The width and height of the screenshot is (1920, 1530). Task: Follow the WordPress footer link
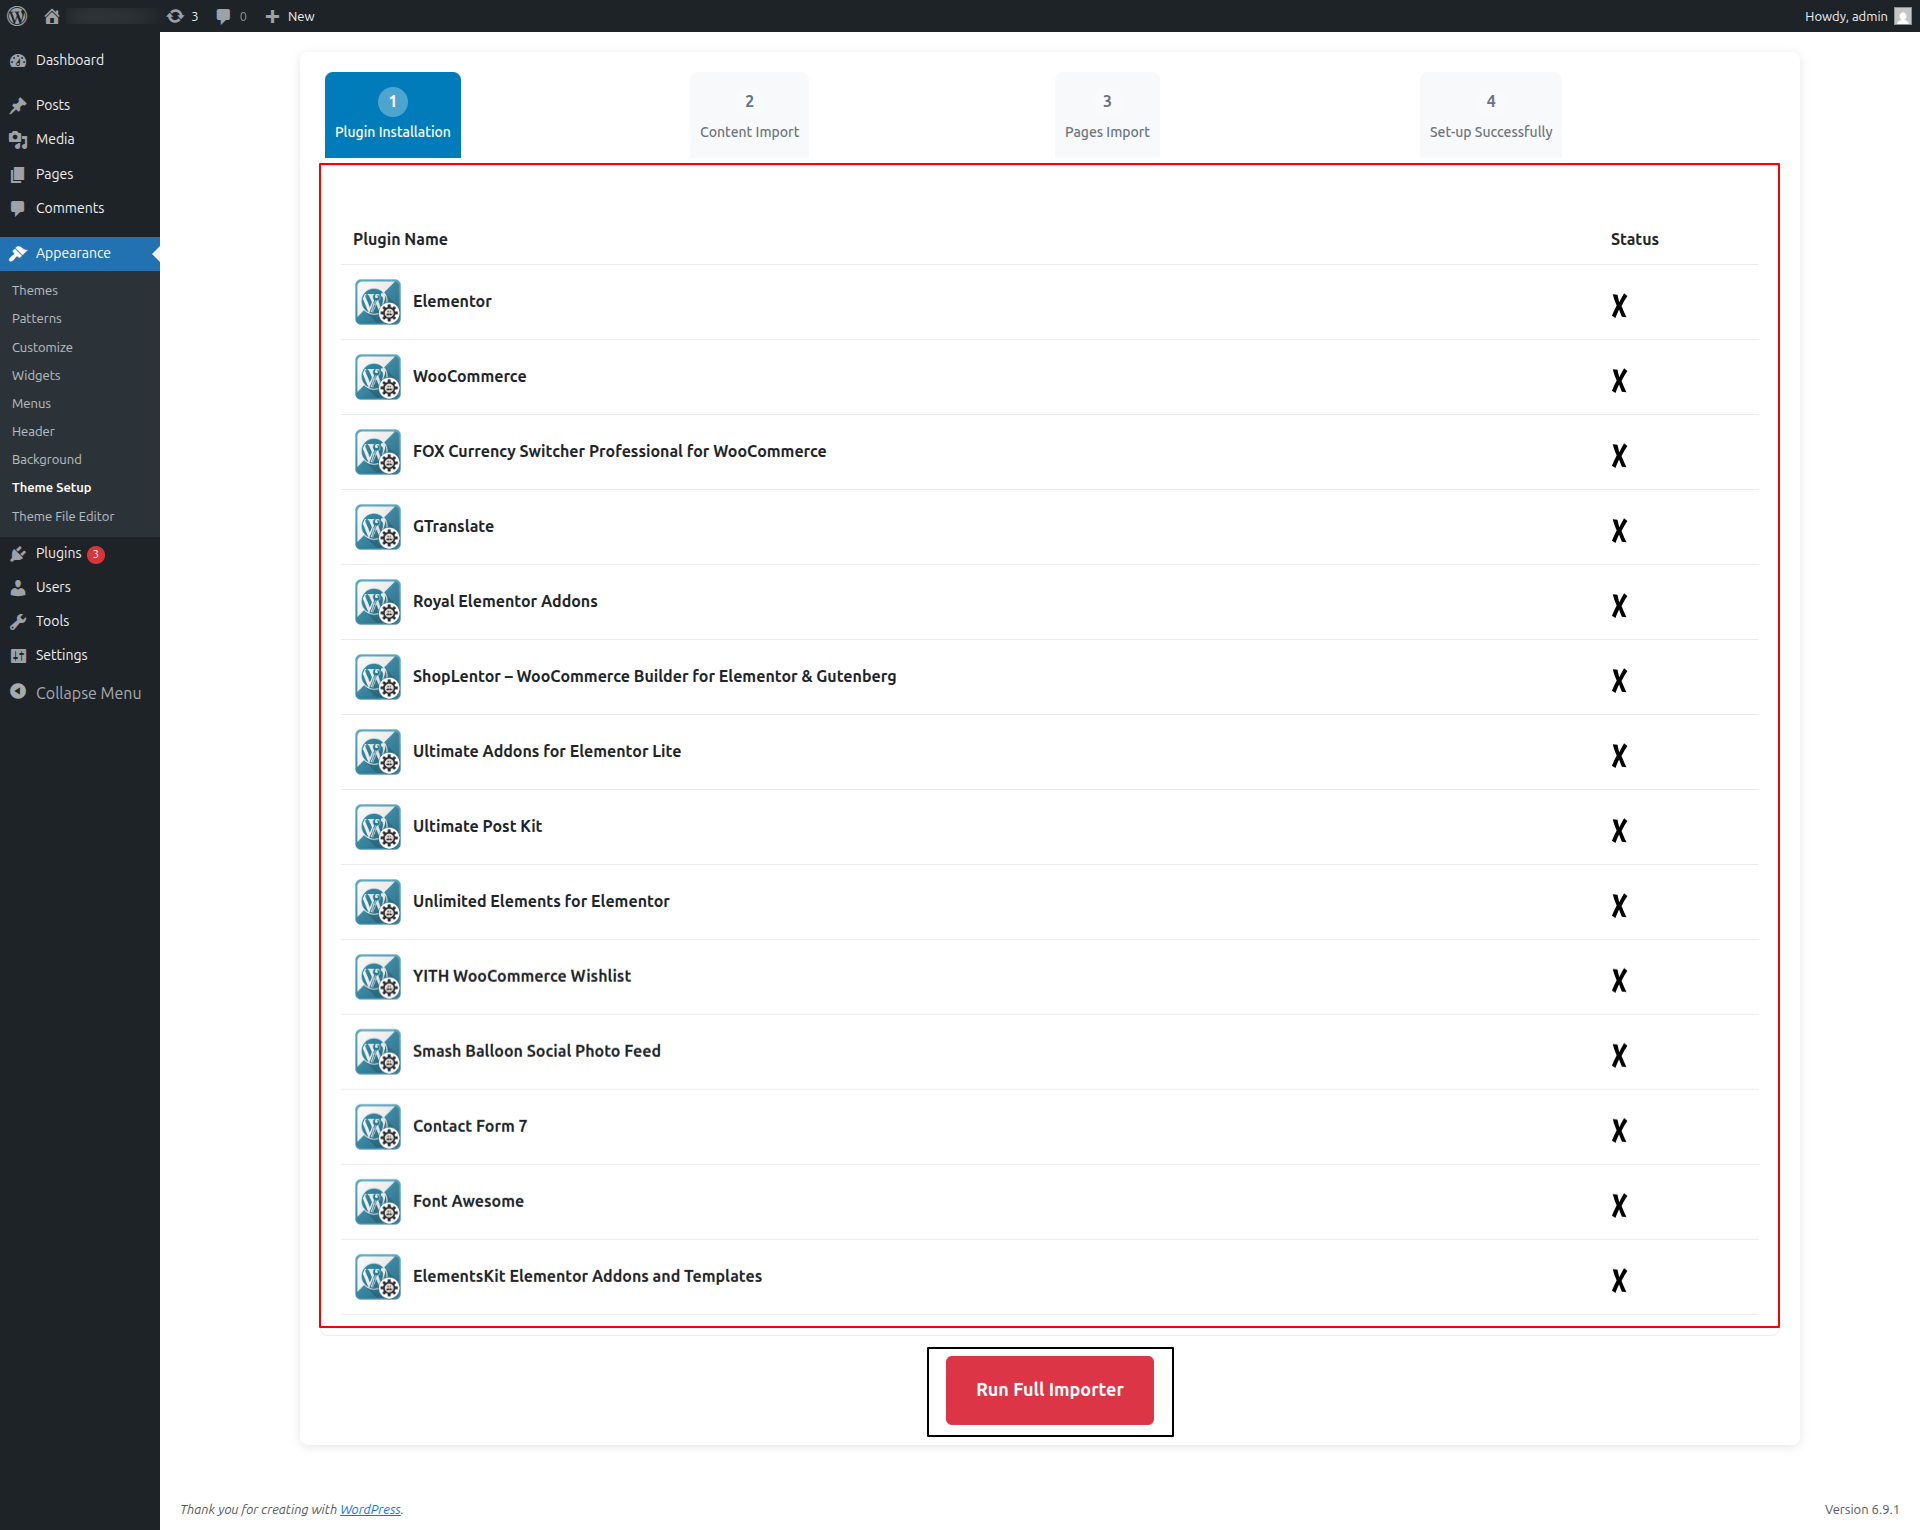click(370, 1509)
